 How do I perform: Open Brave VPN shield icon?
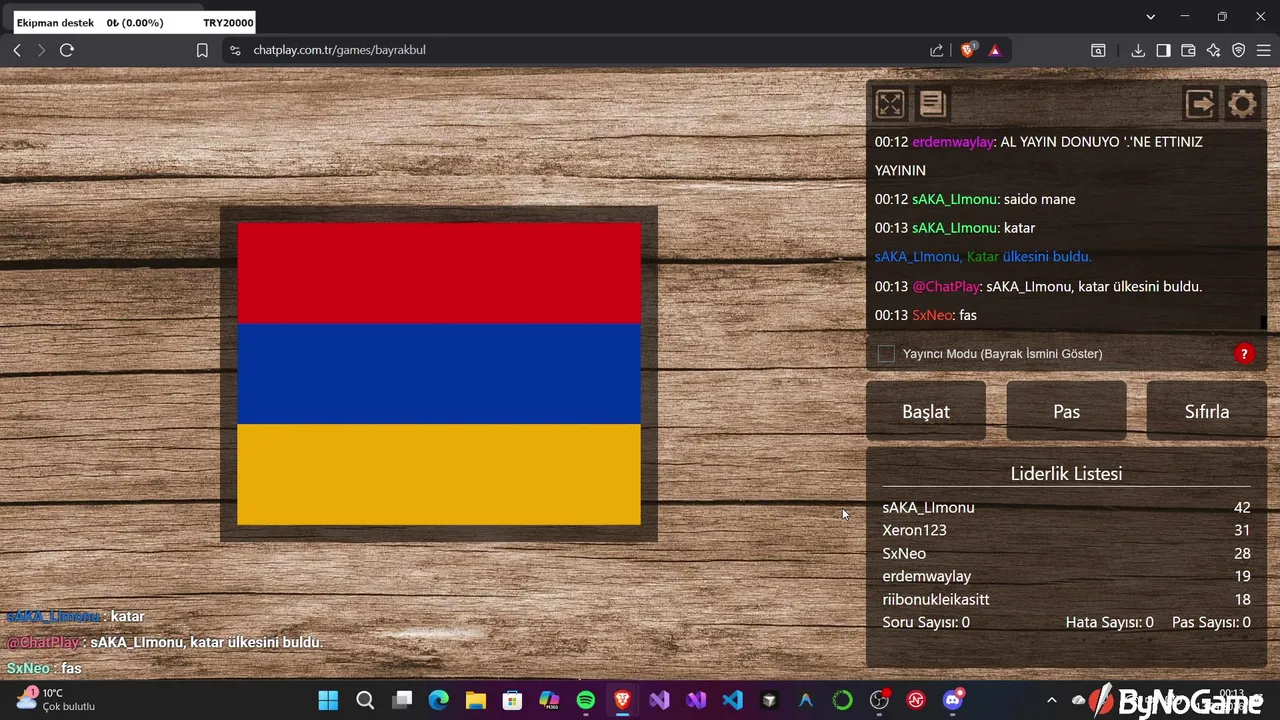pos(1238,50)
